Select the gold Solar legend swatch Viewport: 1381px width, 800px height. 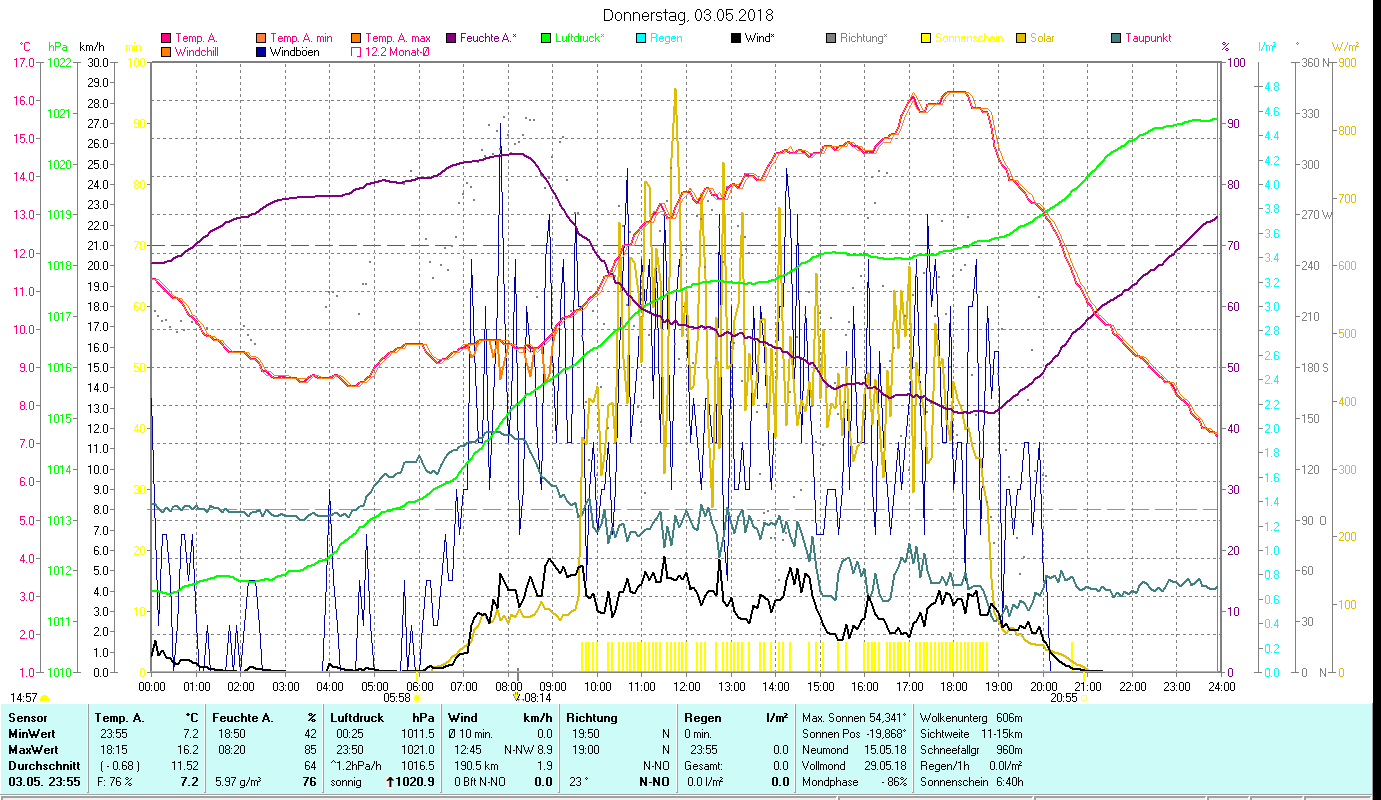[1021, 38]
